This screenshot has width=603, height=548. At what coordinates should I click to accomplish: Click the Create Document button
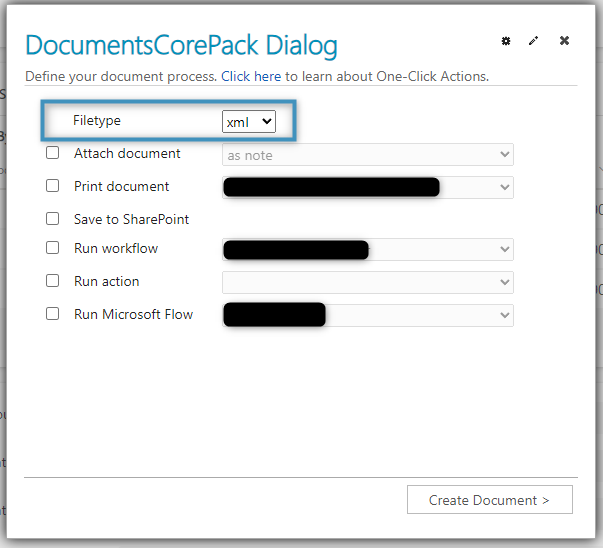point(490,500)
